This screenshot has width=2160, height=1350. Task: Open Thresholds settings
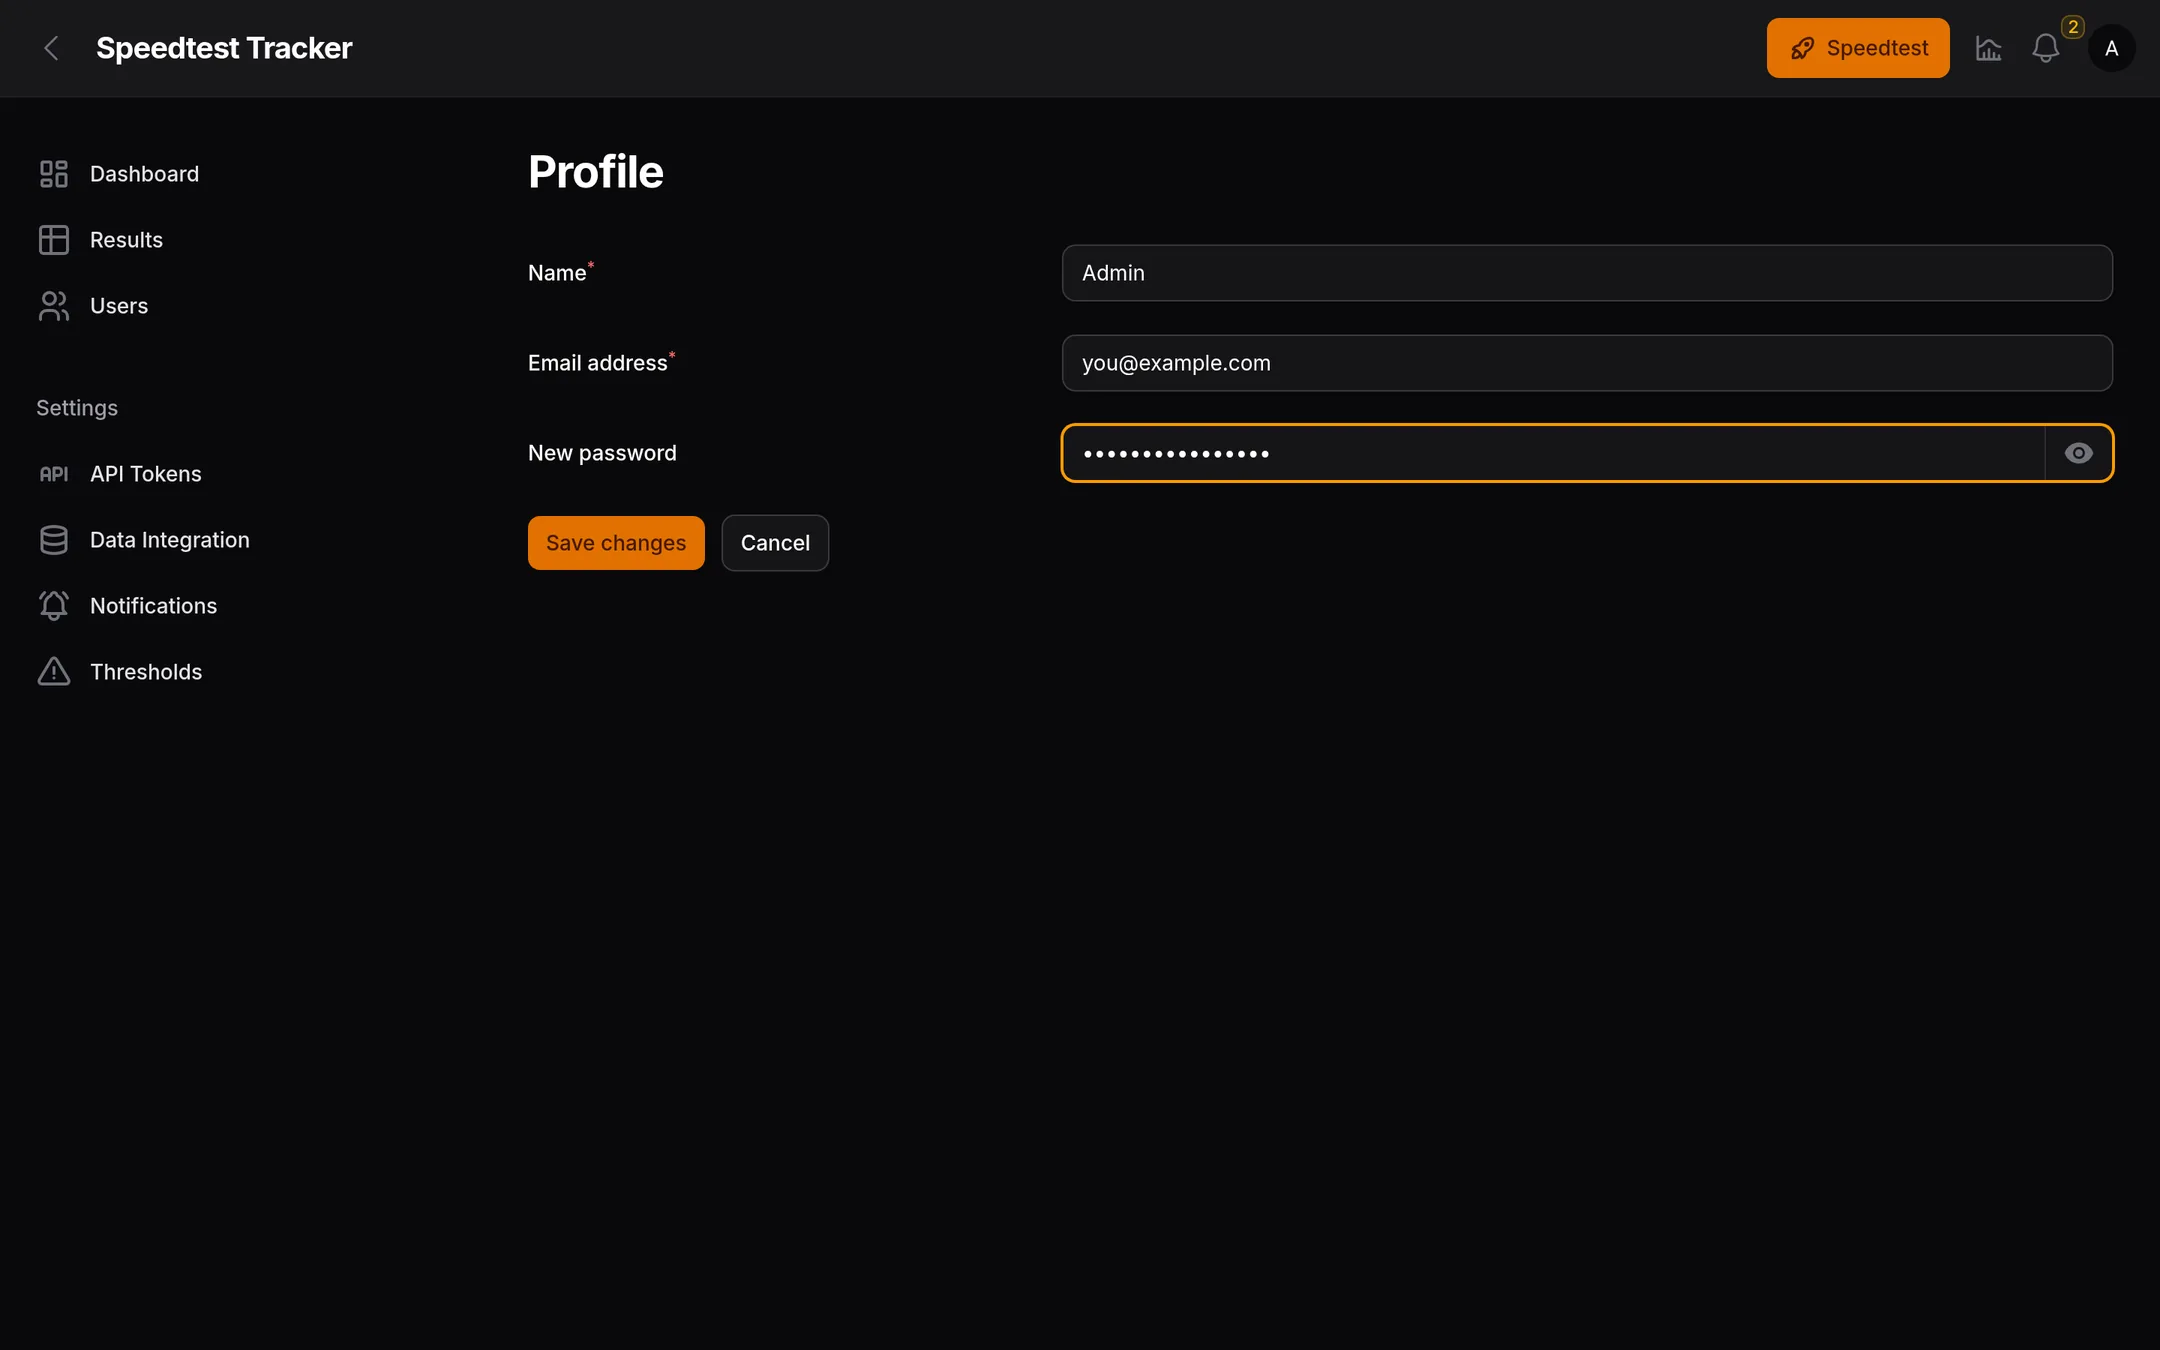pos(146,672)
